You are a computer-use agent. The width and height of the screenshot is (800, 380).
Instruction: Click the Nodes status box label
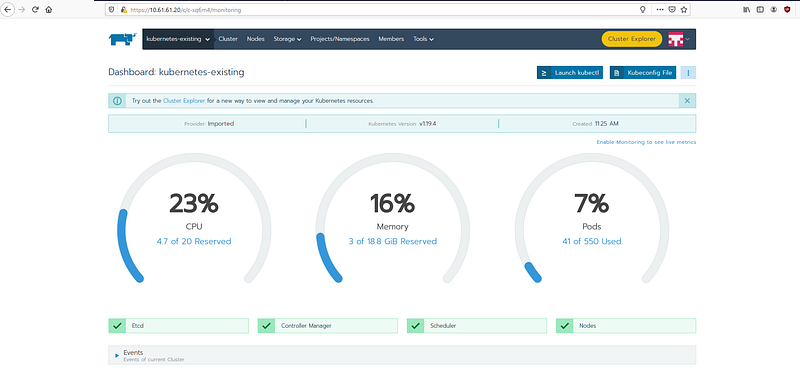587,325
